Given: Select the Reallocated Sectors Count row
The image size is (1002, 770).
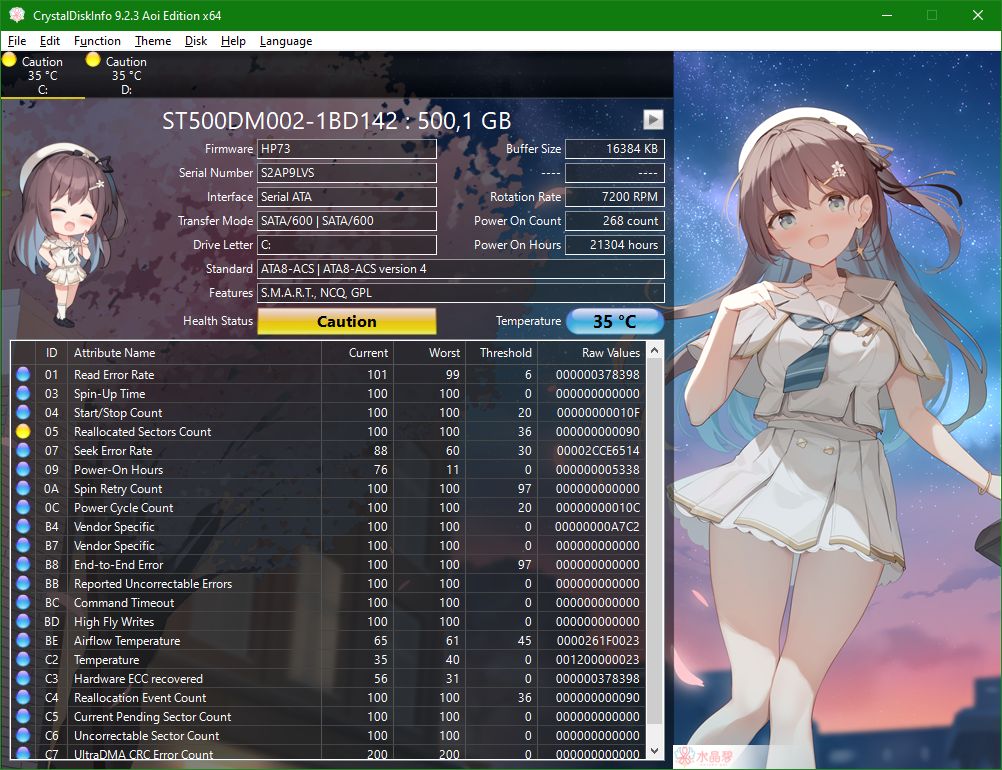Looking at the screenshot, I should [x=328, y=431].
